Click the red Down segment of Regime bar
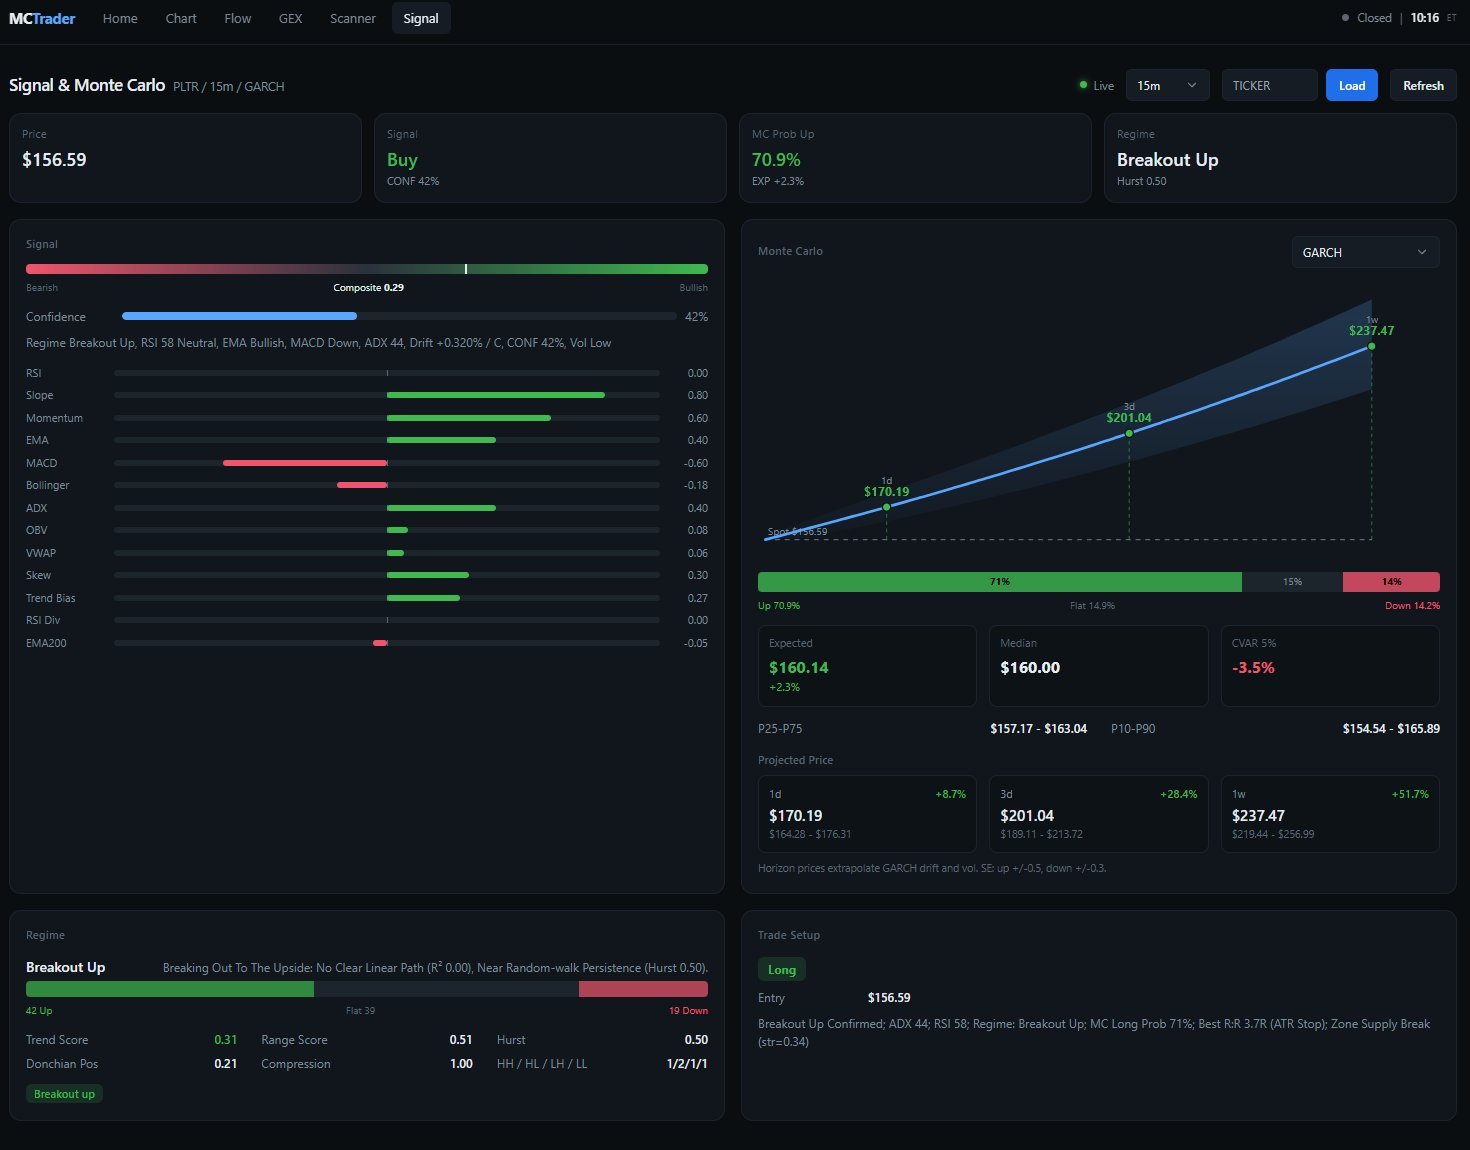1470x1150 pixels. [x=643, y=989]
